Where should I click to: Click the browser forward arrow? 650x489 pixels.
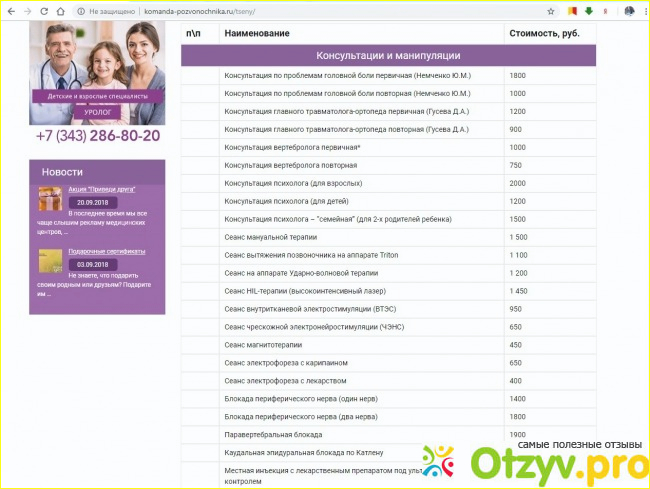[x=26, y=11]
